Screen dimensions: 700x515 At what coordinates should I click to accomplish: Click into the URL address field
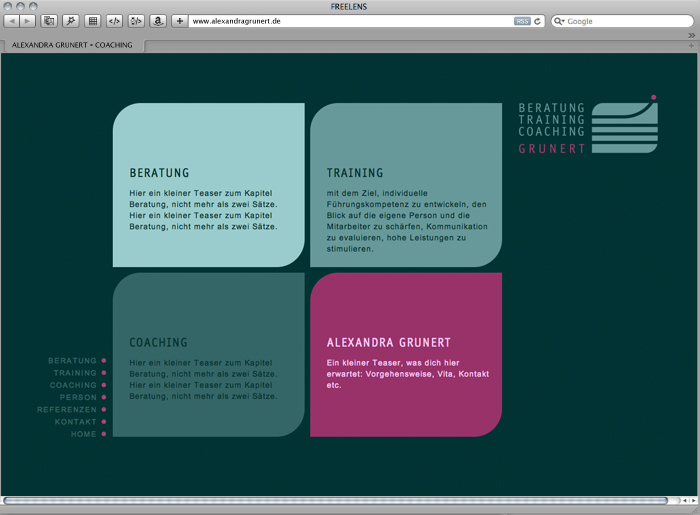(350, 21)
